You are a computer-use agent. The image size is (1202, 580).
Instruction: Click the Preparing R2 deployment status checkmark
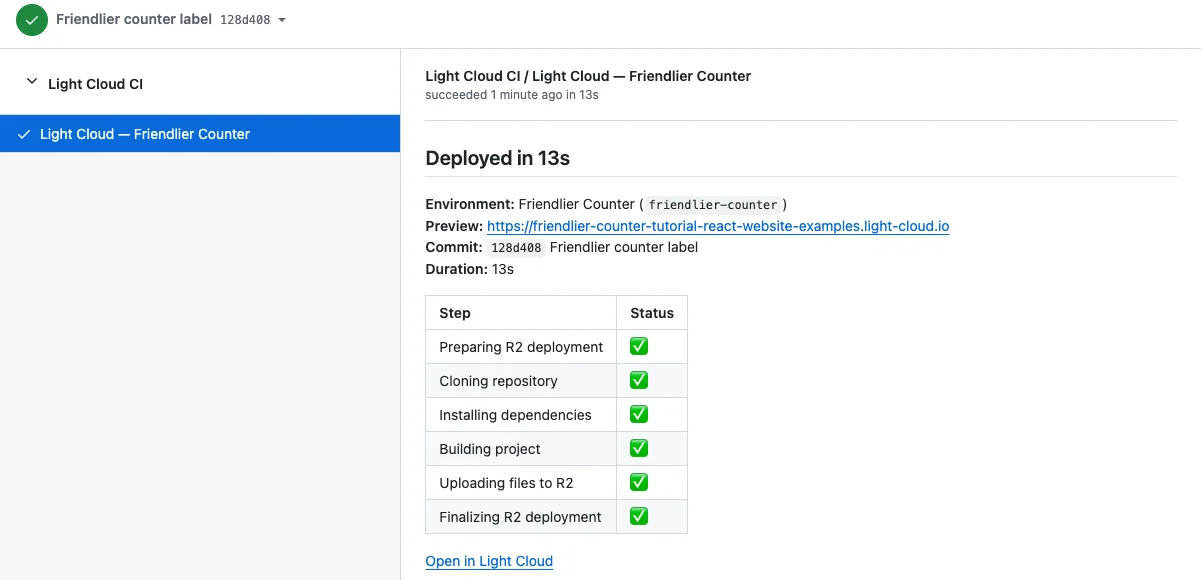point(639,346)
